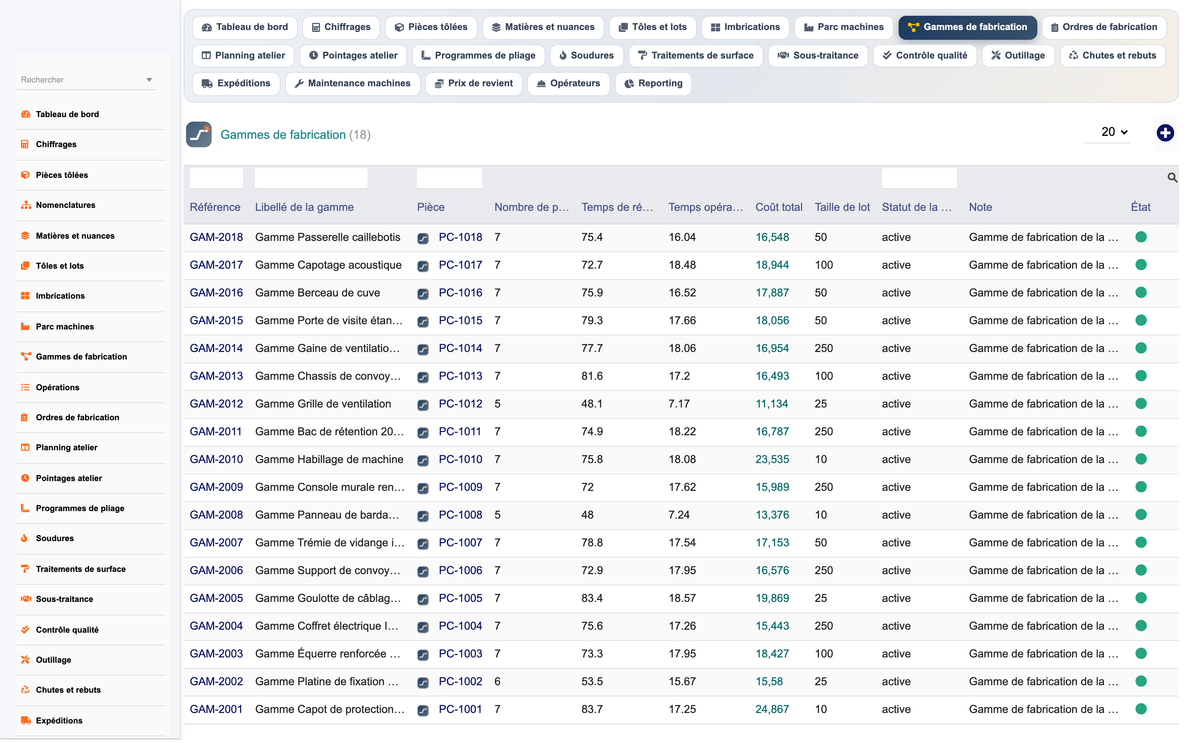Sort by État column header
1200x743 pixels.
tap(1141, 208)
